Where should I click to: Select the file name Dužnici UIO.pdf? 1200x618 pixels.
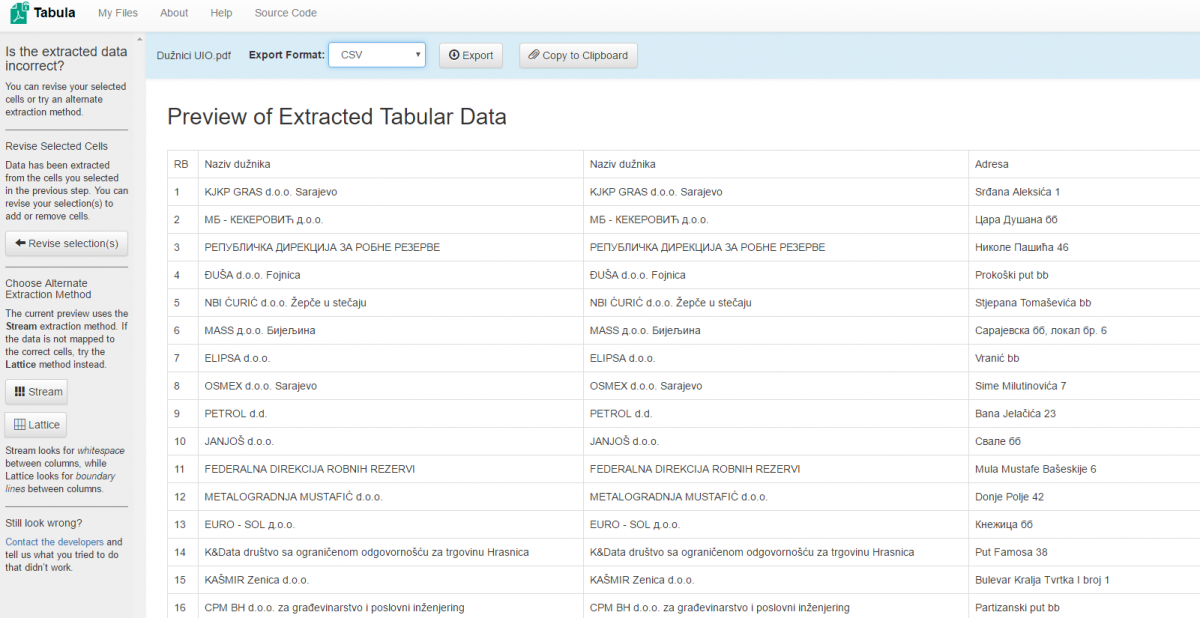[194, 55]
